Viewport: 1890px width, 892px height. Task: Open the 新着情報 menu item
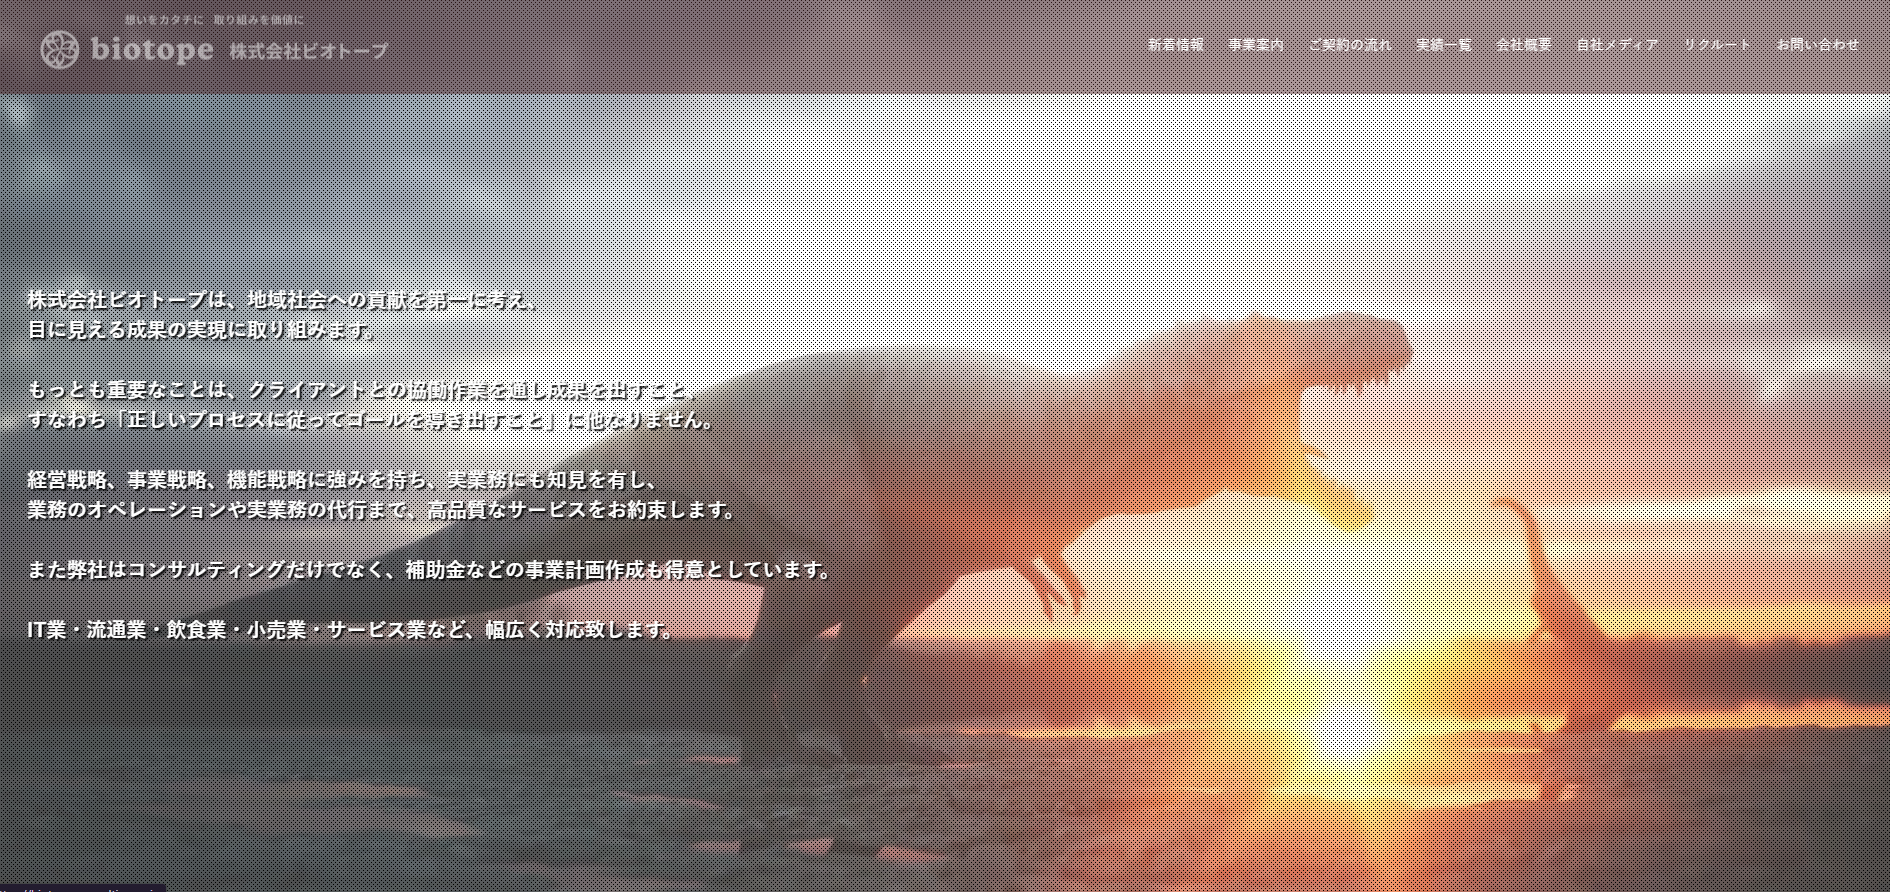point(1175,45)
